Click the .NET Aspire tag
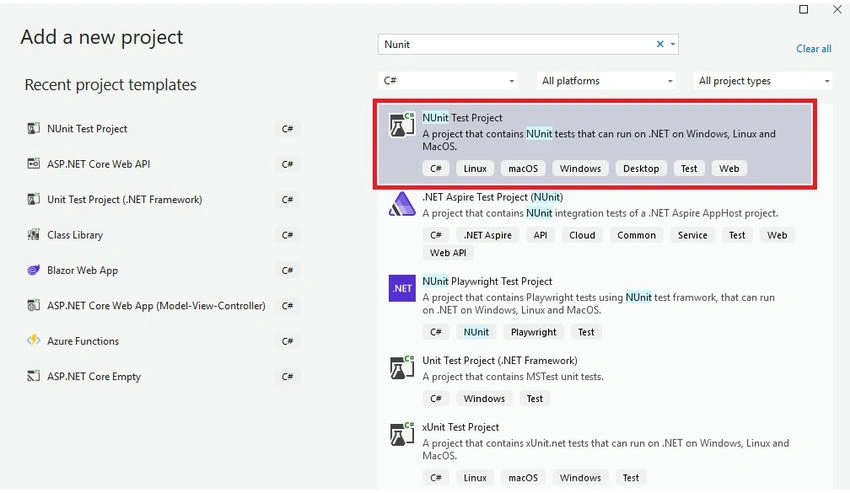850x493 pixels. [487, 235]
